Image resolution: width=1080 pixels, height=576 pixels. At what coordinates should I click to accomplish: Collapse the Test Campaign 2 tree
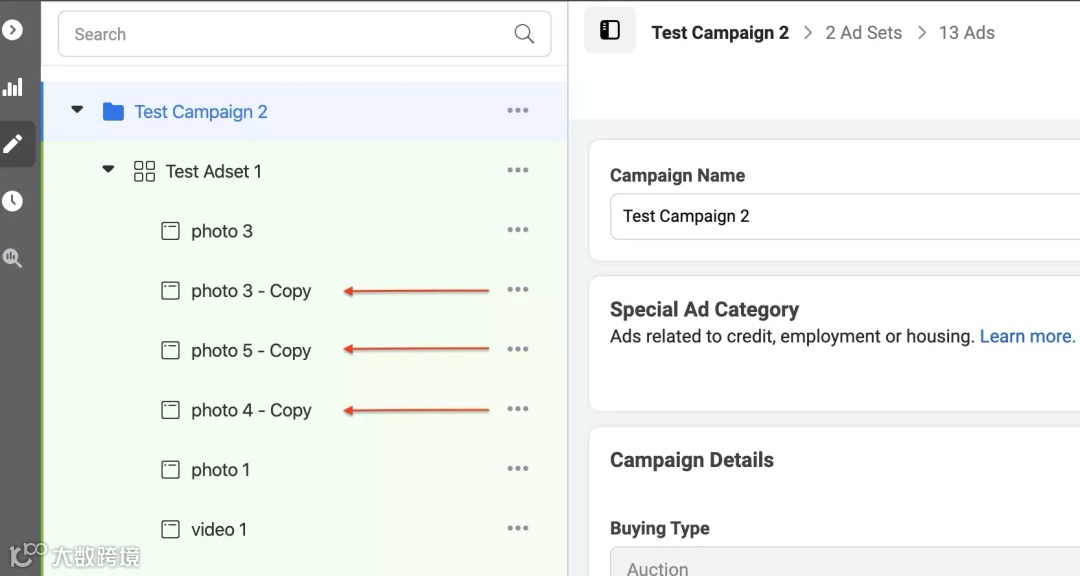pyautogui.click(x=77, y=110)
